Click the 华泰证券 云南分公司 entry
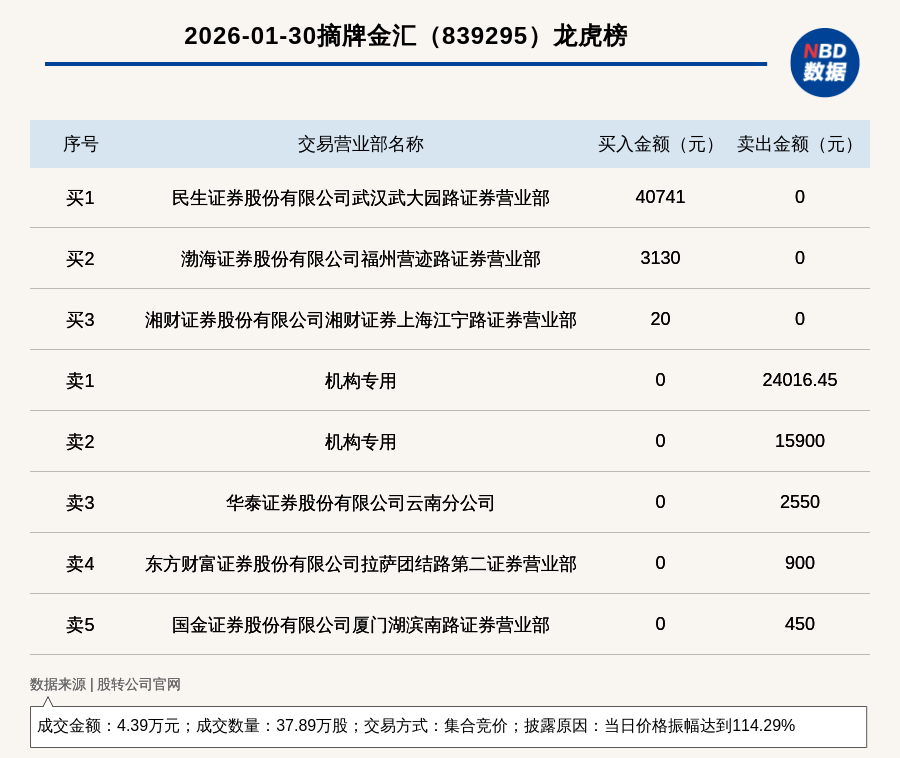The height and width of the screenshot is (758, 900). 360,503
